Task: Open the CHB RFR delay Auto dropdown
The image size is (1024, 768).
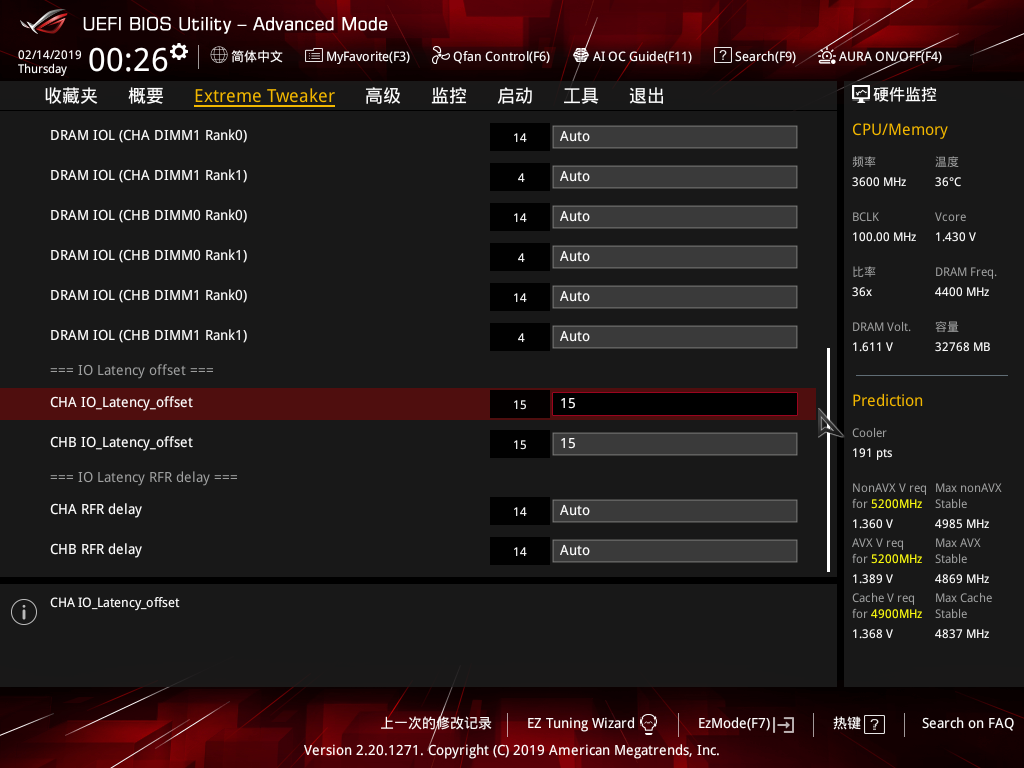Action: point(674,550)
